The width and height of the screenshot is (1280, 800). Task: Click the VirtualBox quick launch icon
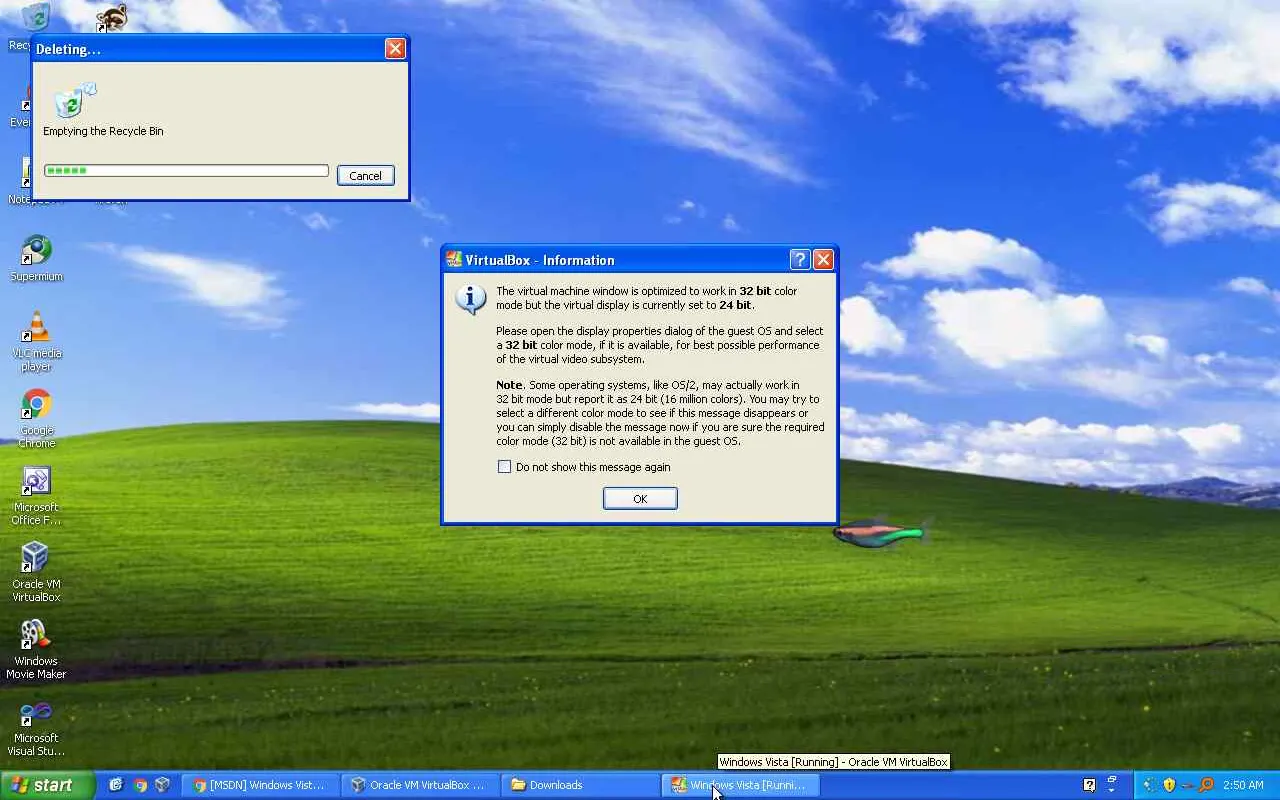click(x=162, y=785)
